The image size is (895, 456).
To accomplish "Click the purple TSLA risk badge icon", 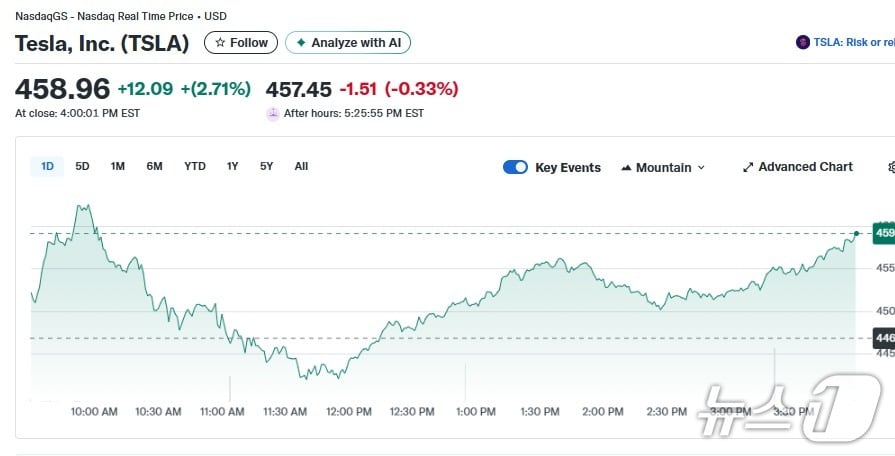I will point(802,42).
